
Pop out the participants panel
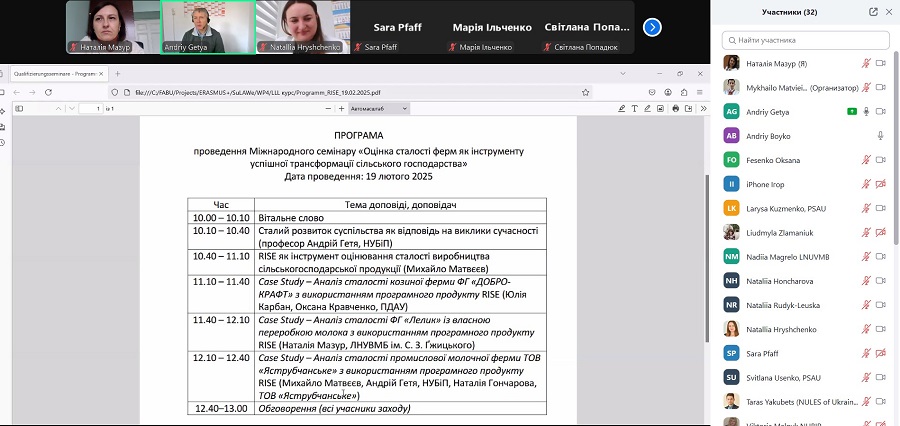point(873,12)
